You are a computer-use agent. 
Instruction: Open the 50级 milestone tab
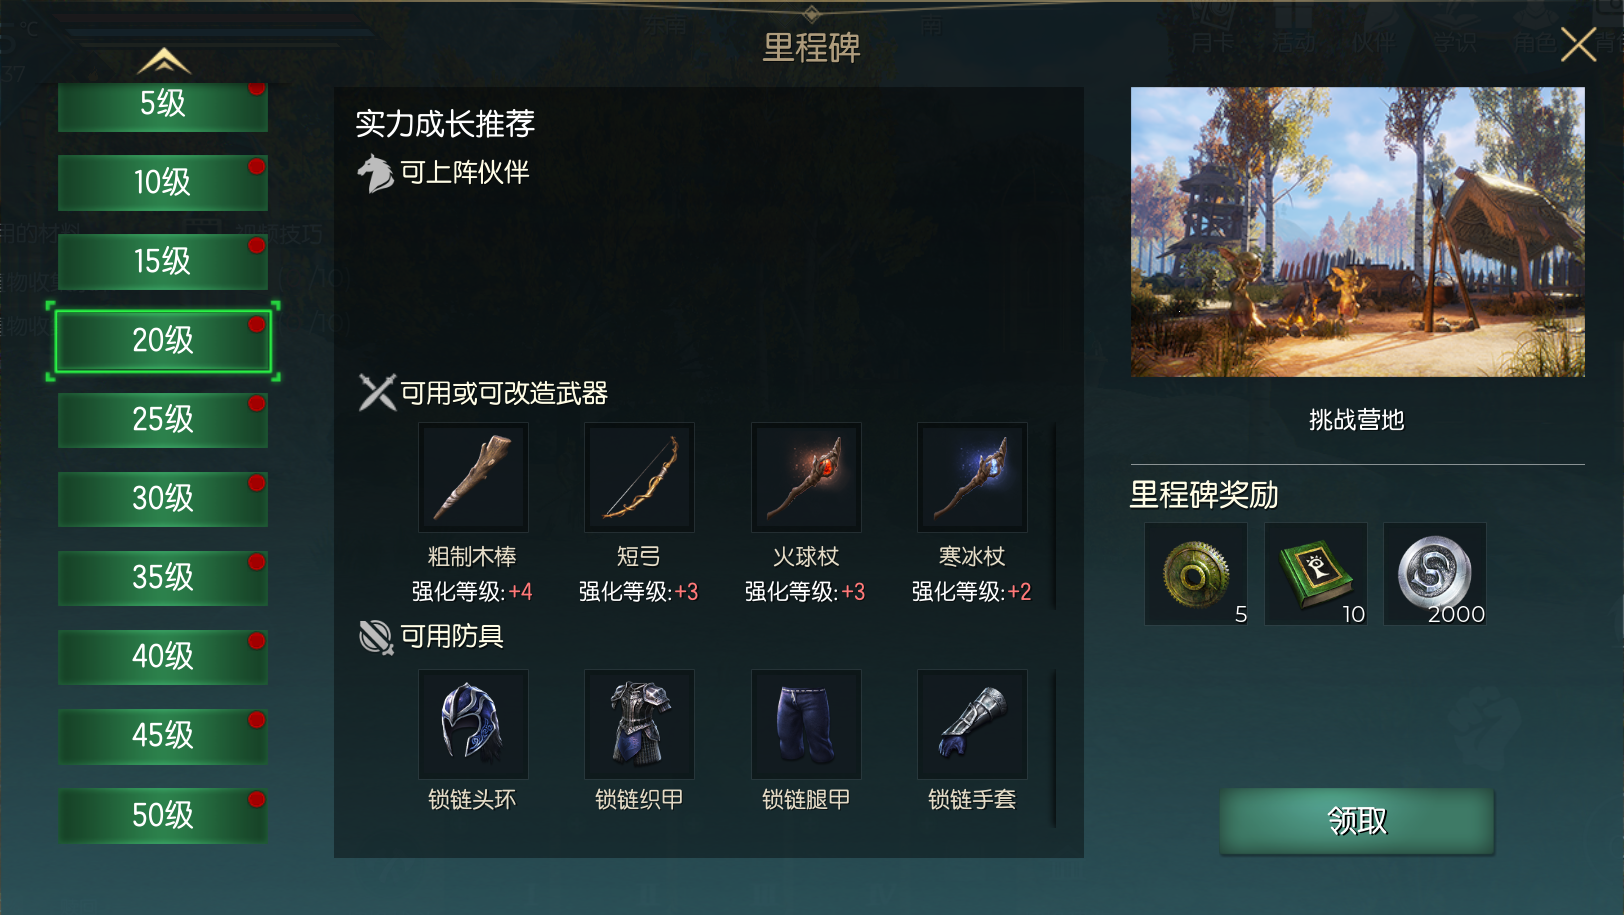pos(163,815)
